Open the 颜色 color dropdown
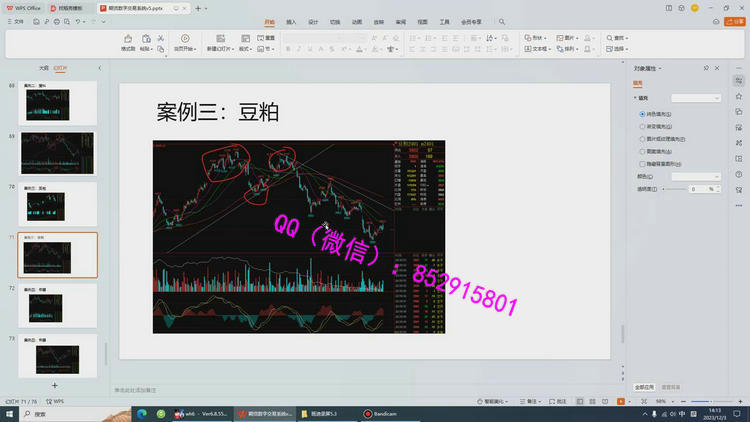The width and height of the screenshot is (750, 422). [x=696, y=176]
